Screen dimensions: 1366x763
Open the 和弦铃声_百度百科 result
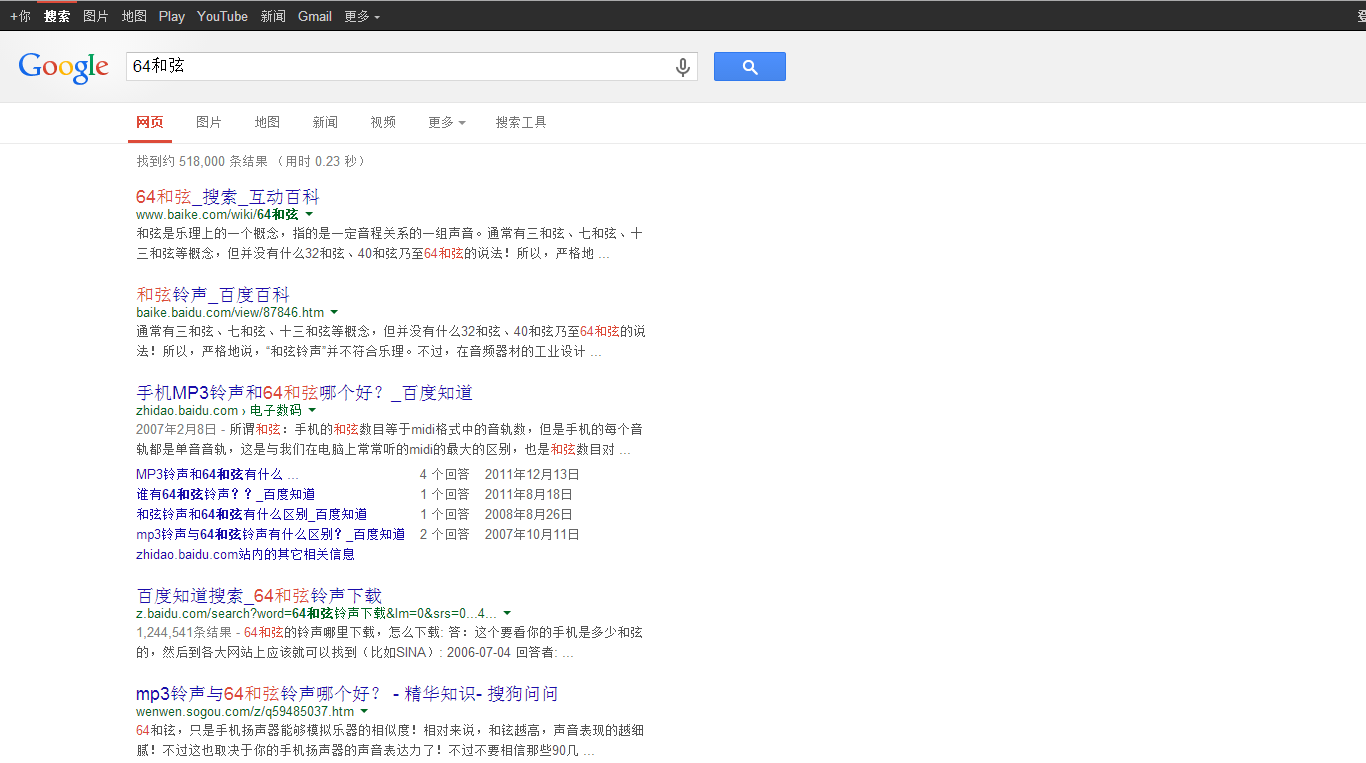(x=212, y=295)
